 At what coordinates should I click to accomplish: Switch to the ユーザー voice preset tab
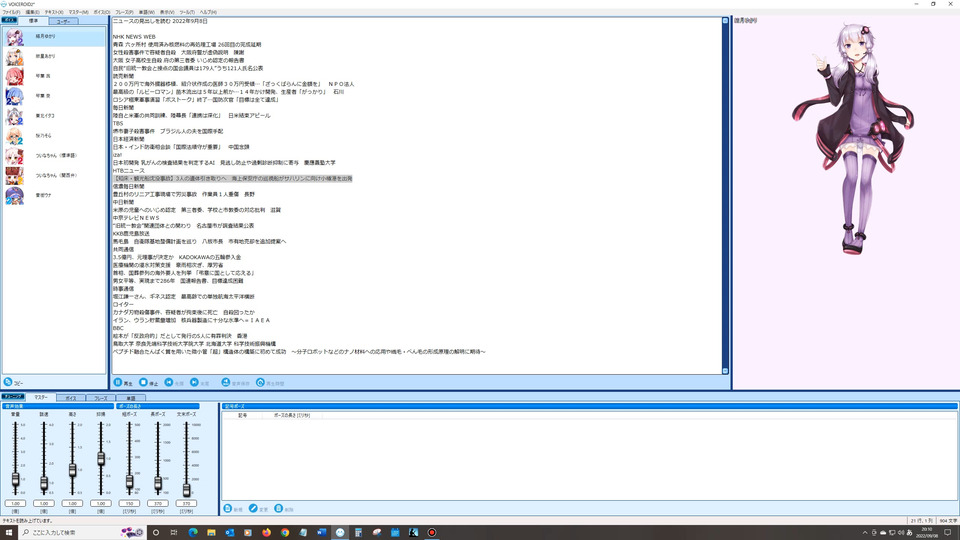point(63,21)
